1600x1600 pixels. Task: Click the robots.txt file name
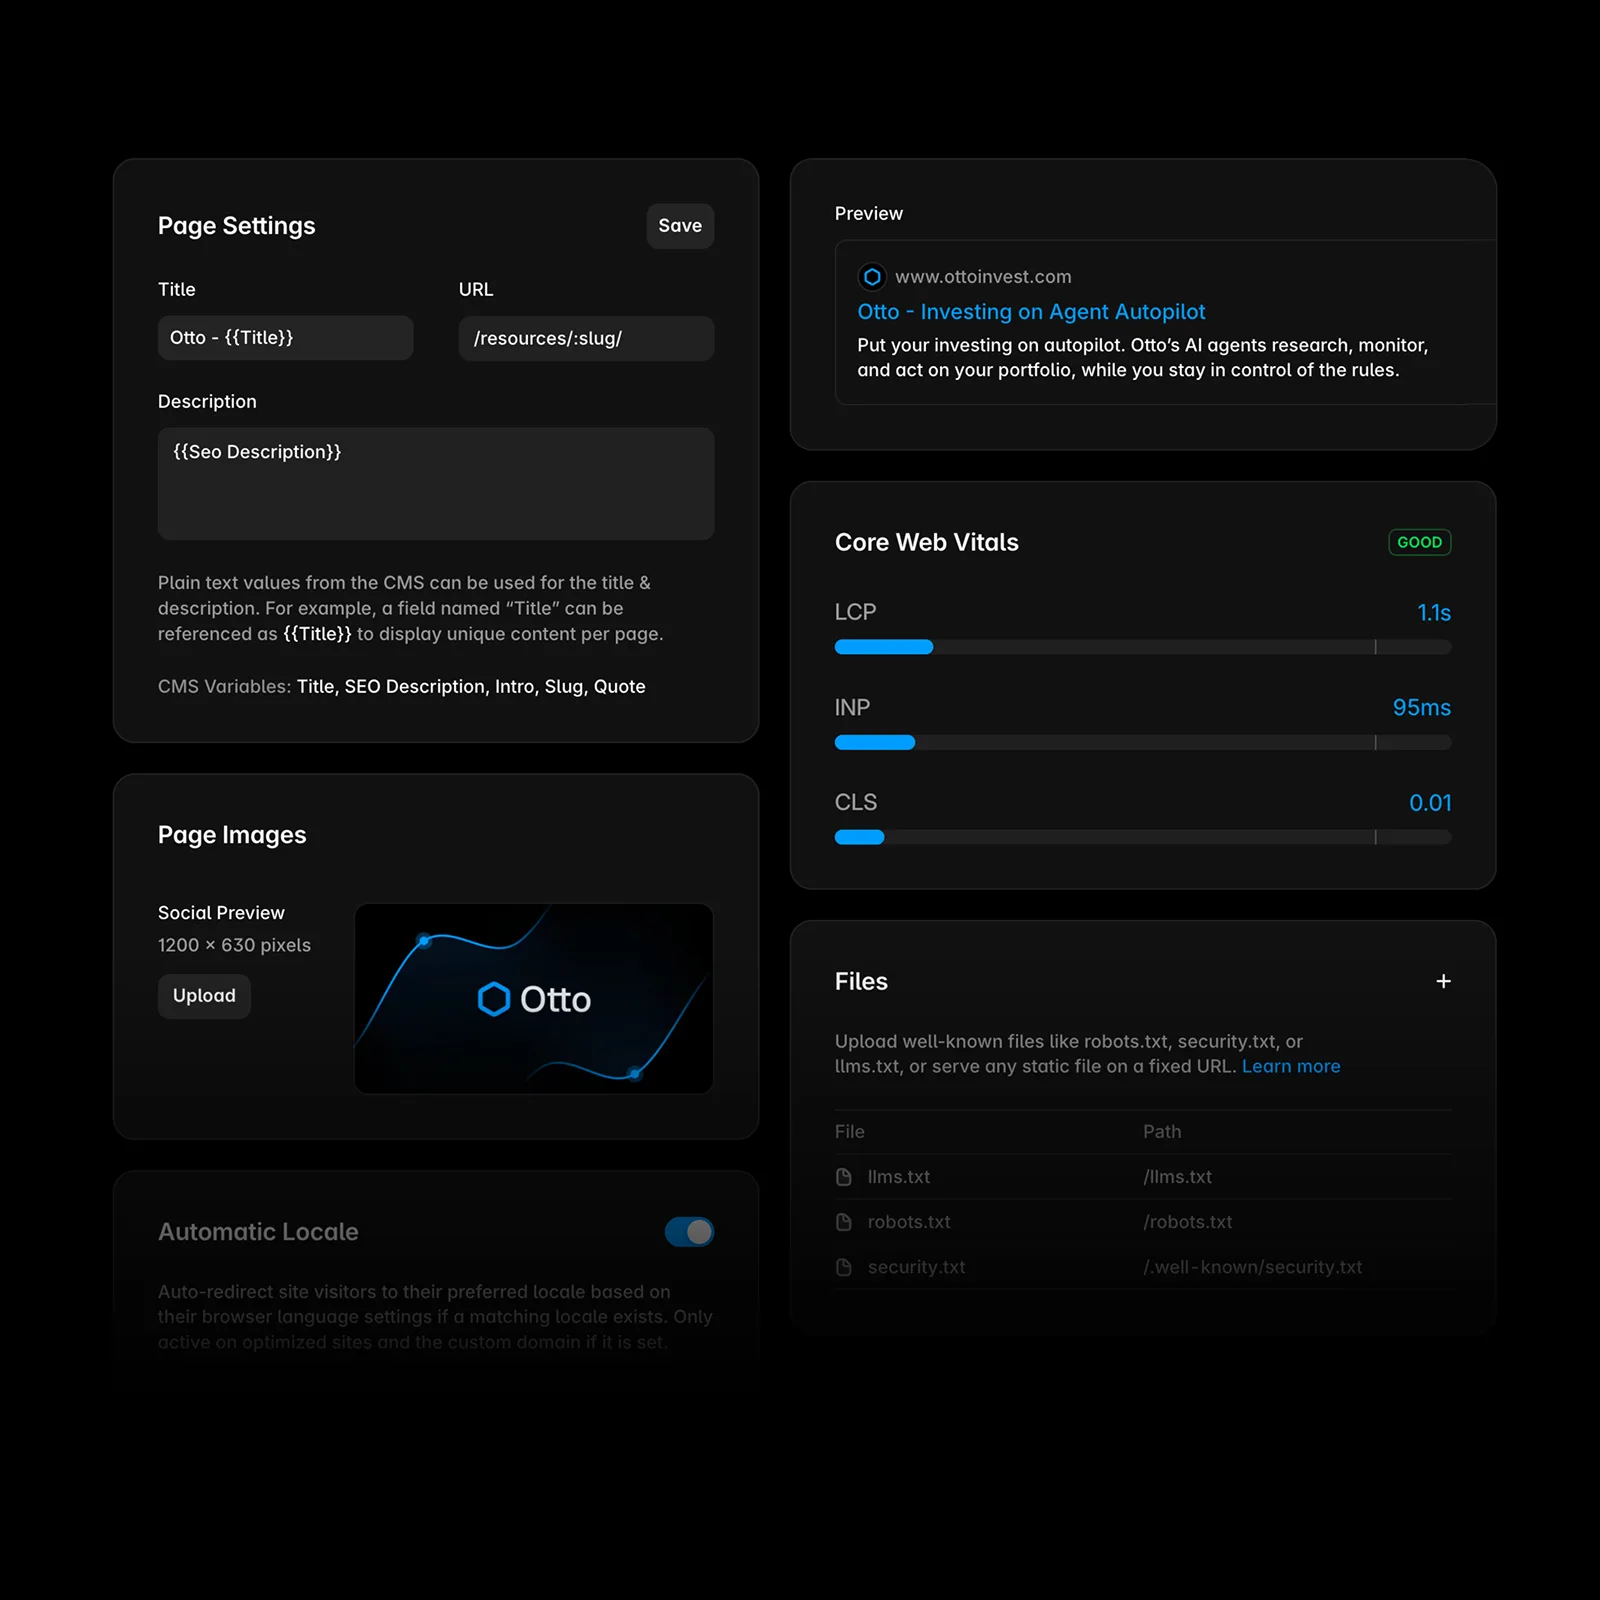[x=909, y=1222]
